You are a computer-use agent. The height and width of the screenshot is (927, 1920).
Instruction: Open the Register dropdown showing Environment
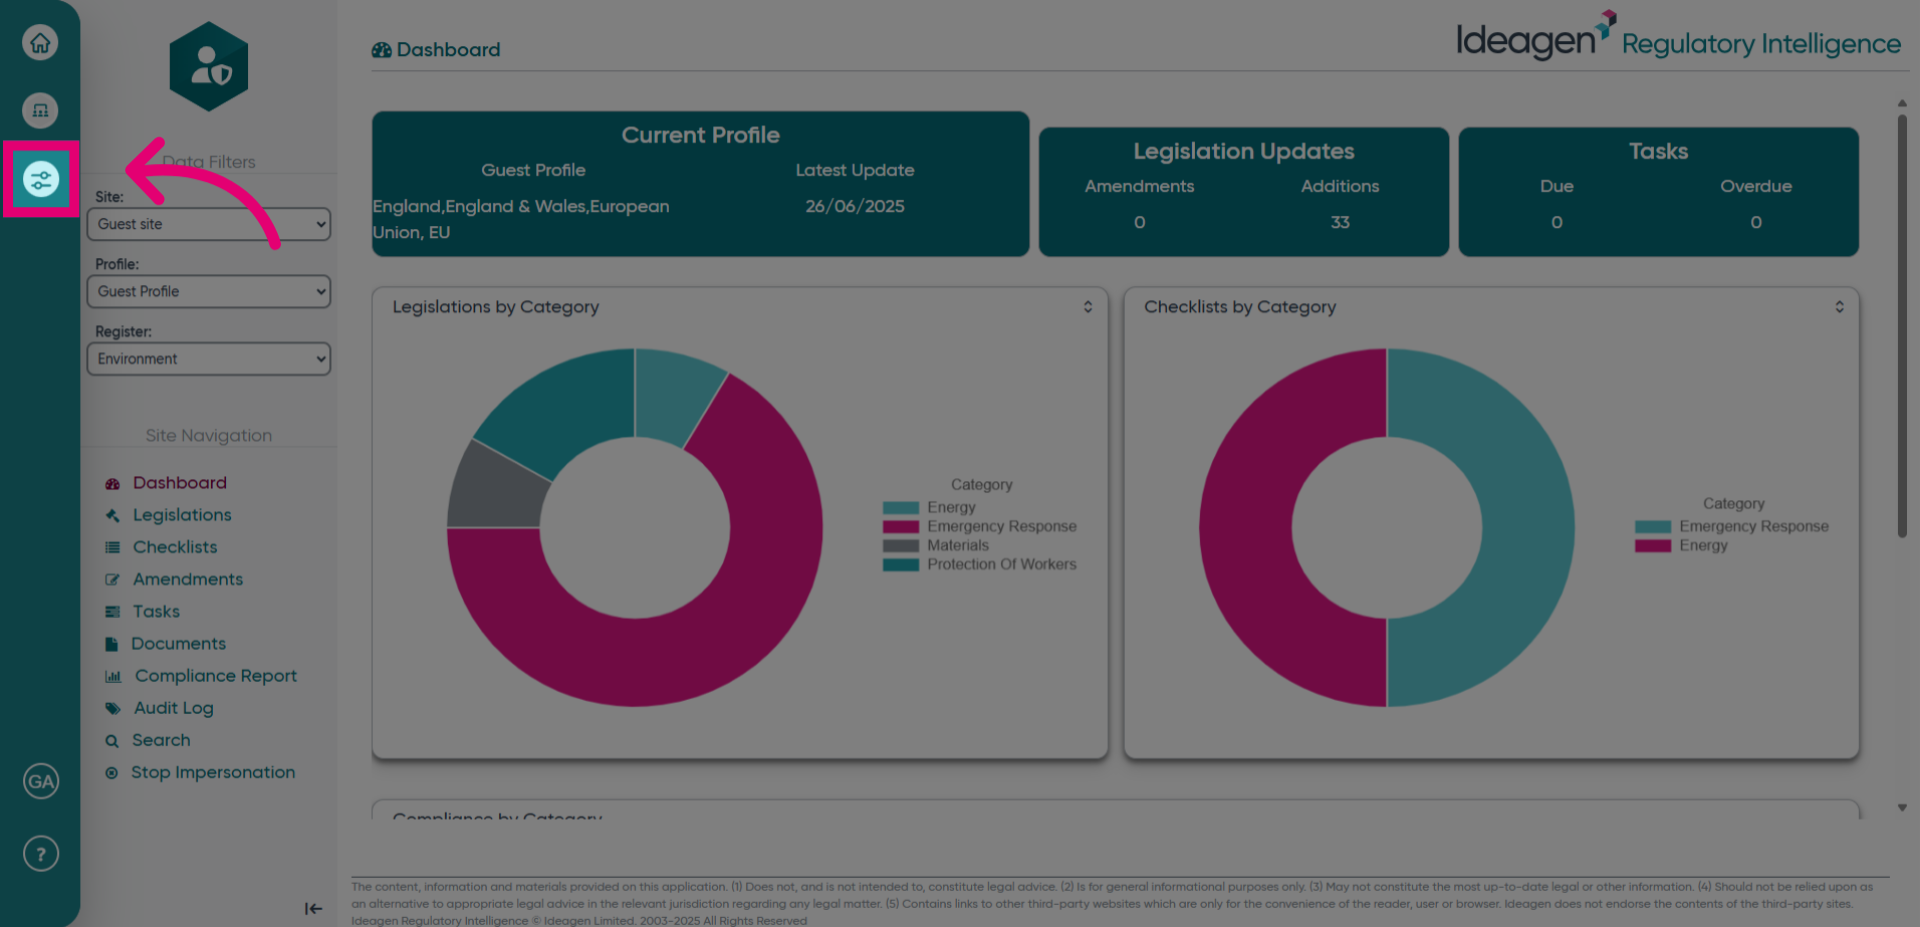pos(209,359)
